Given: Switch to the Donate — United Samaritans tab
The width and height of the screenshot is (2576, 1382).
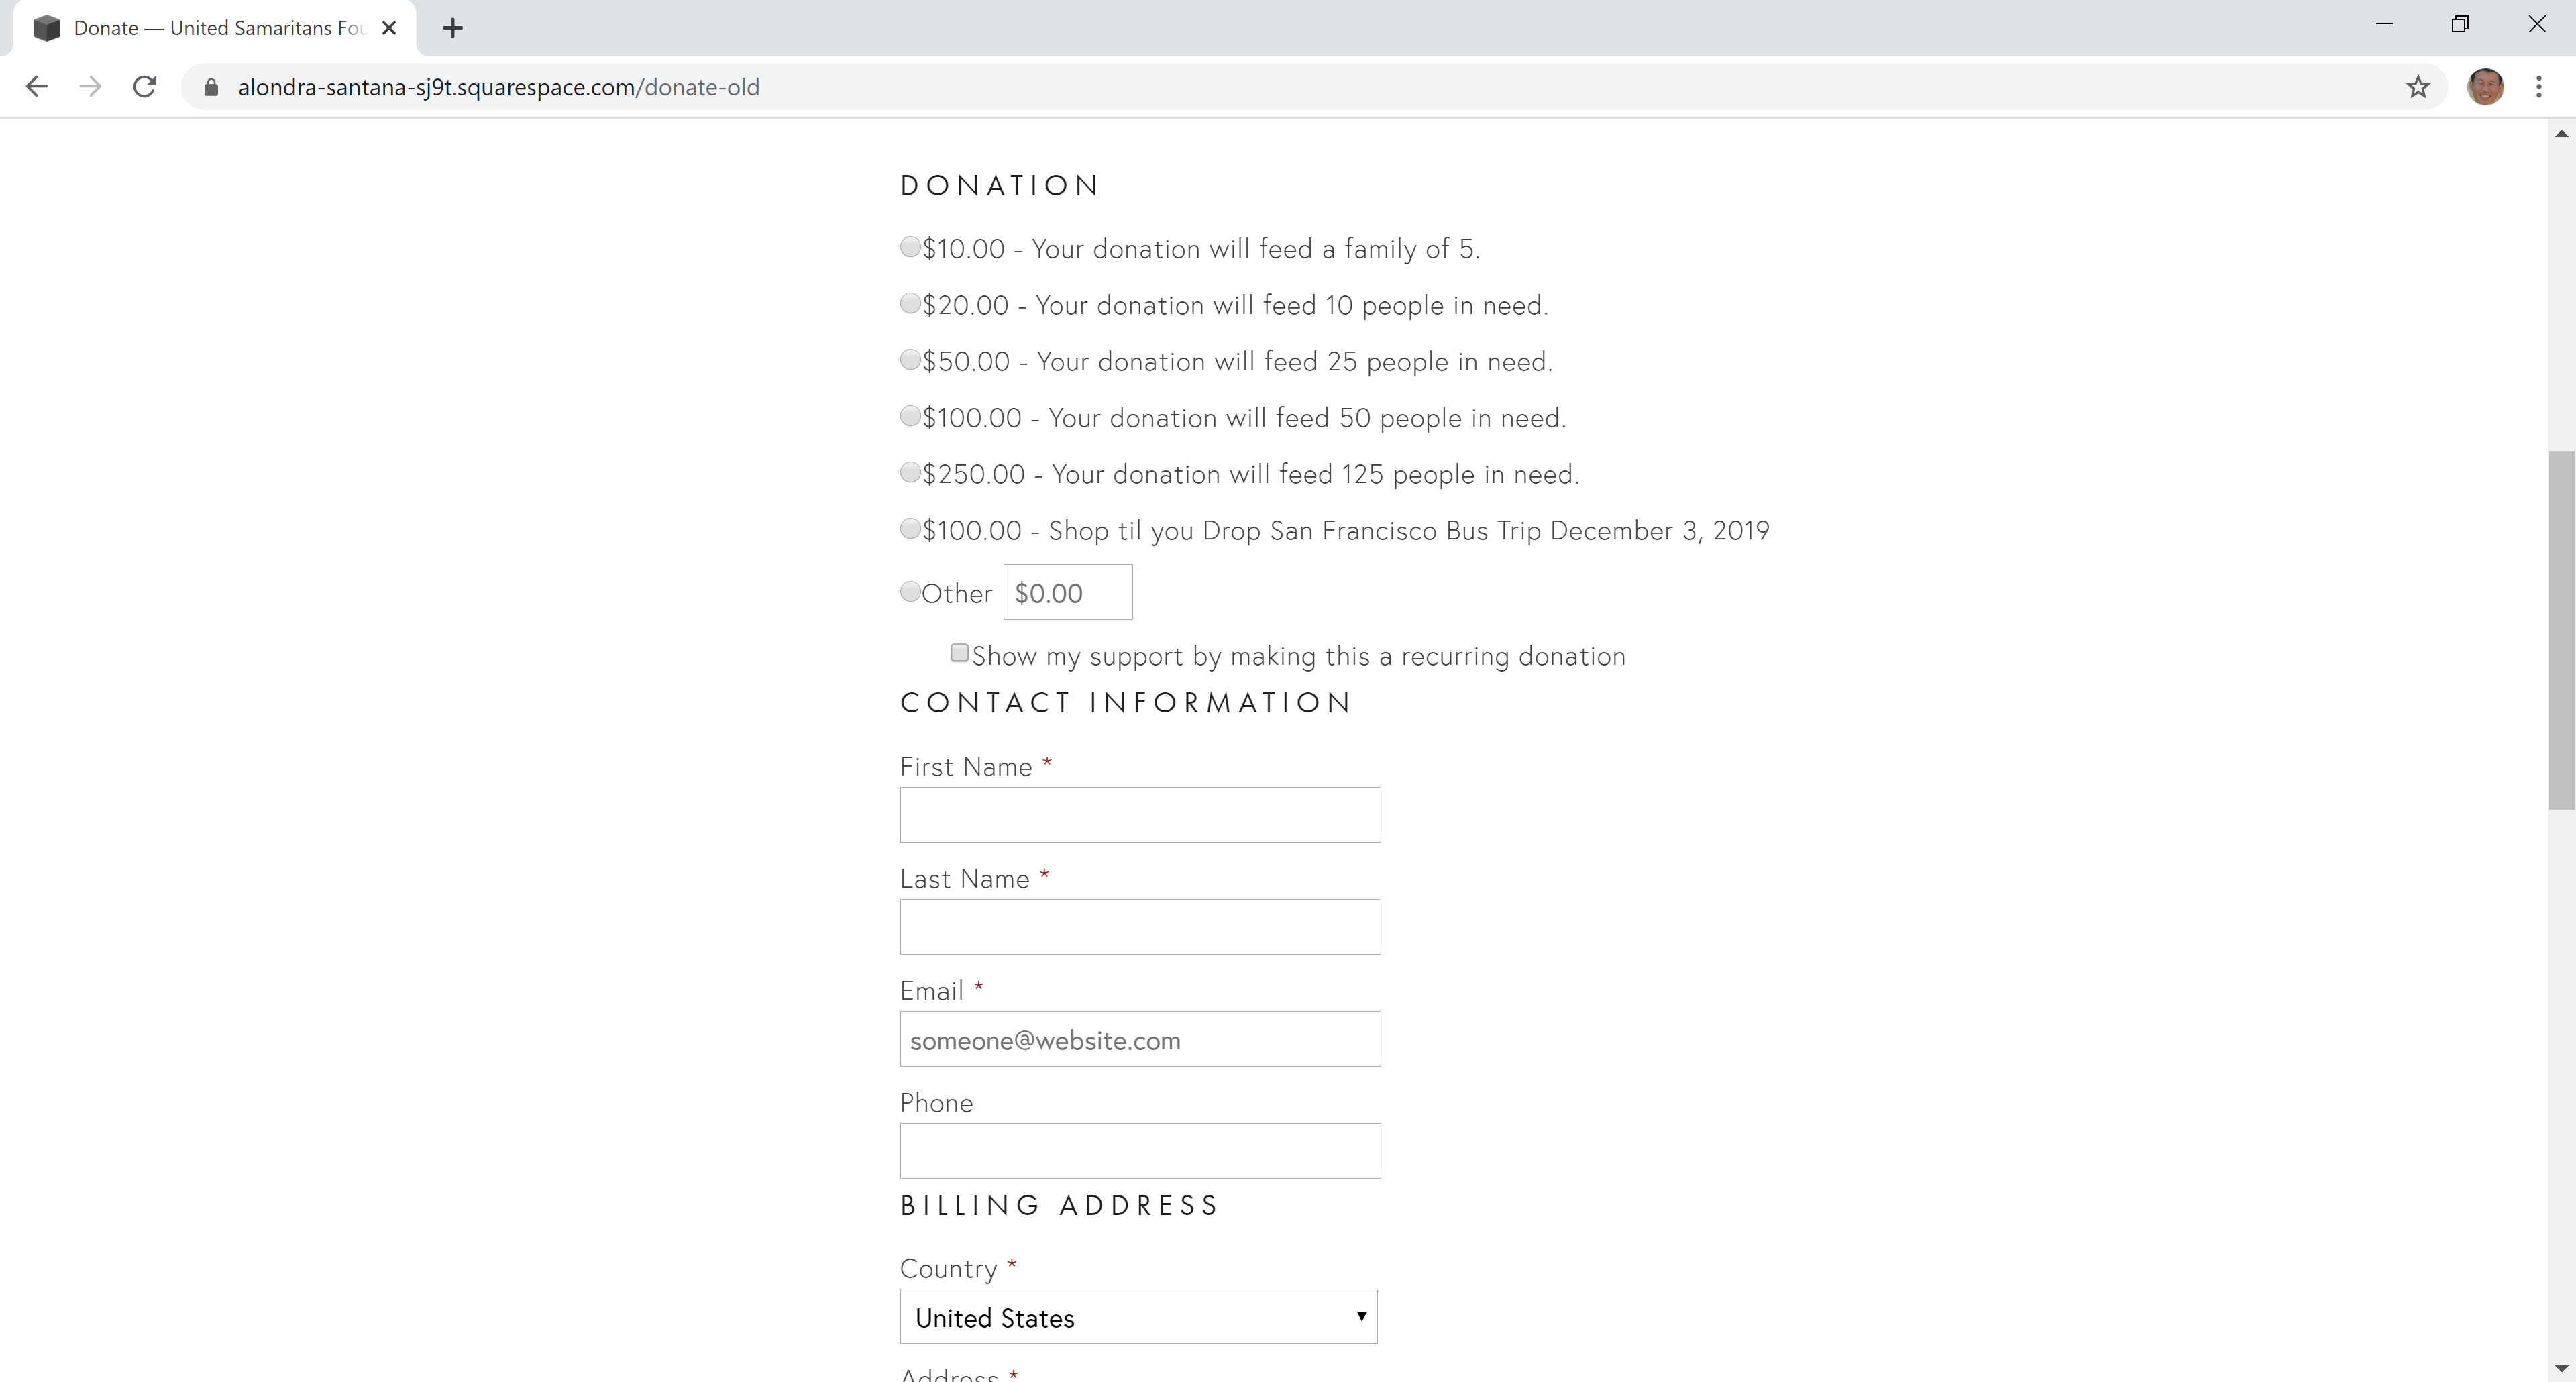Looking at the screenshot, I should click(215, 28).
